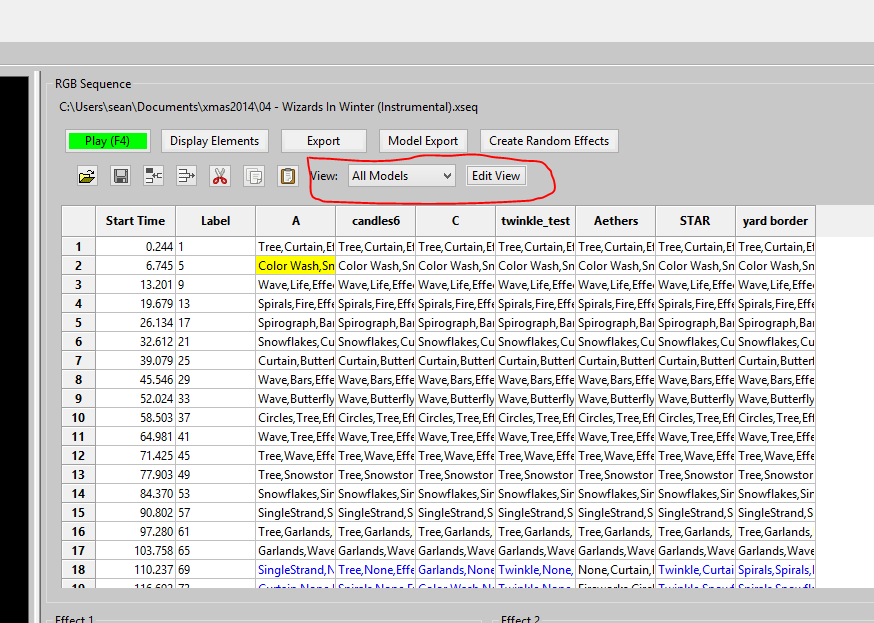Select the candles6 column header

[376, 221]
